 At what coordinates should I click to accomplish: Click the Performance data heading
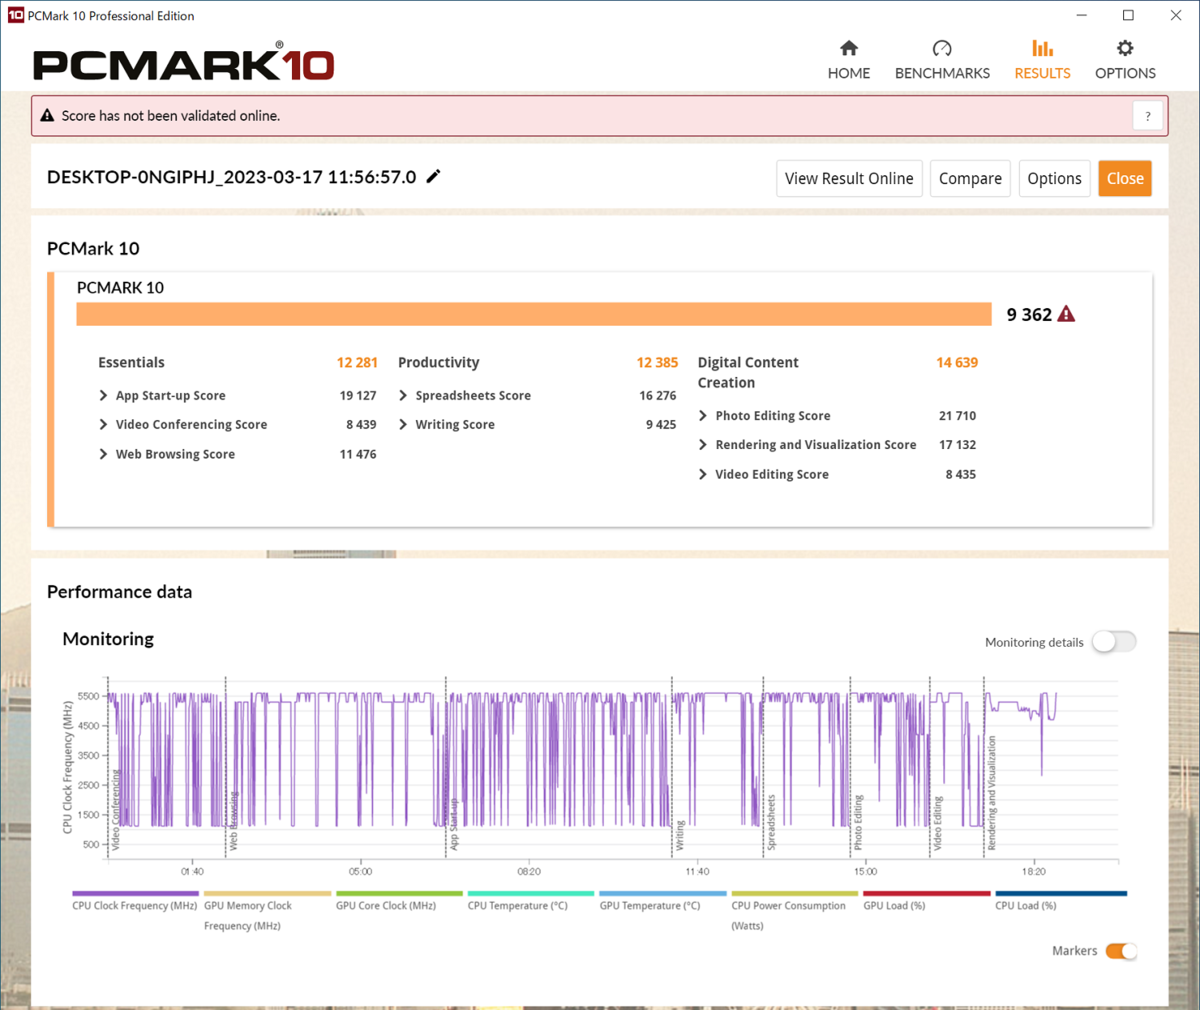pyautogui.click(x=119, y=592)
